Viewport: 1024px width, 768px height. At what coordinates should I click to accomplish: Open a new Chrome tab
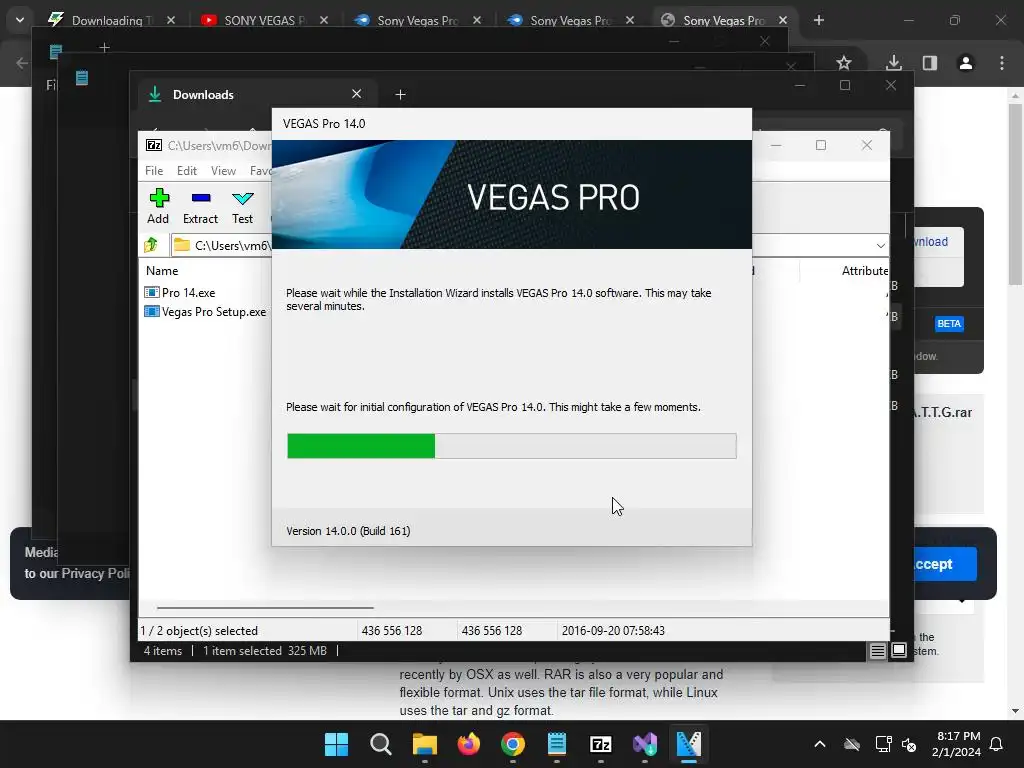pyautogui.click(x=819, y=20)
